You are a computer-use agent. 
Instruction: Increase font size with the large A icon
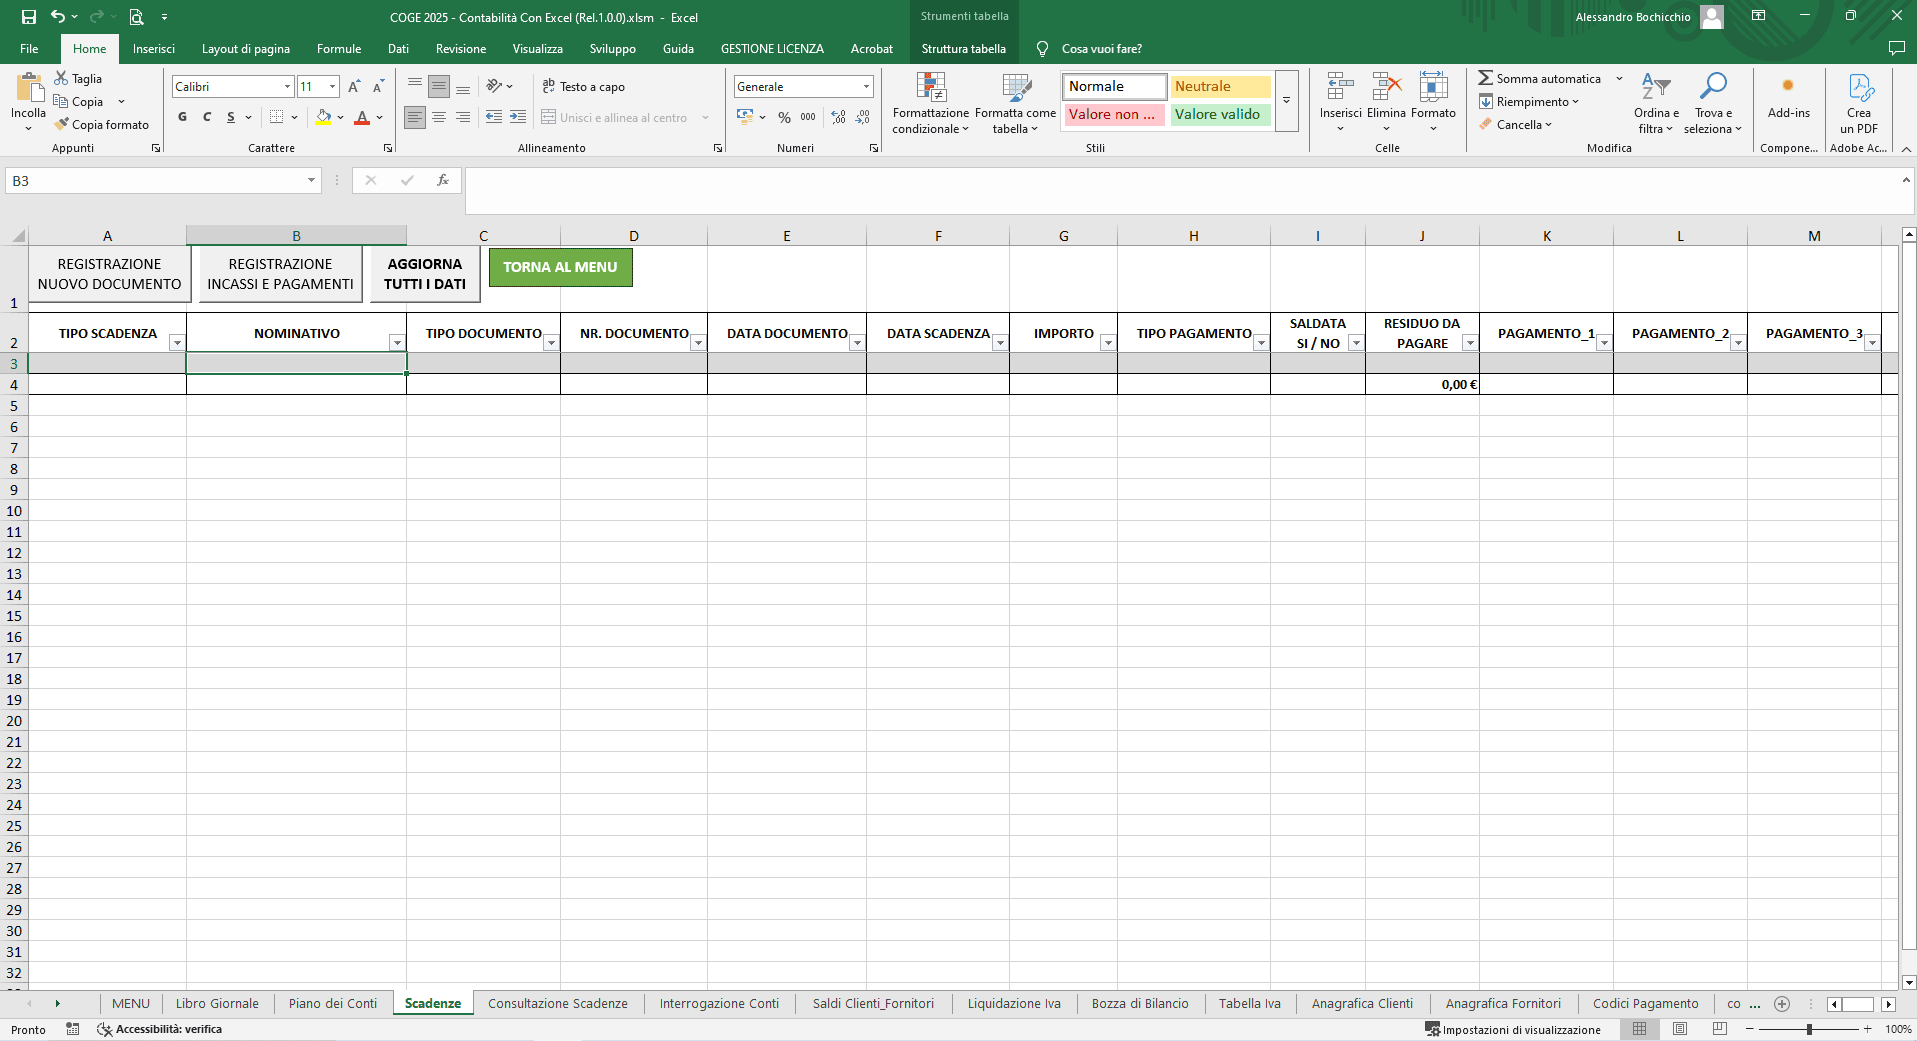(x=354, y=87)
